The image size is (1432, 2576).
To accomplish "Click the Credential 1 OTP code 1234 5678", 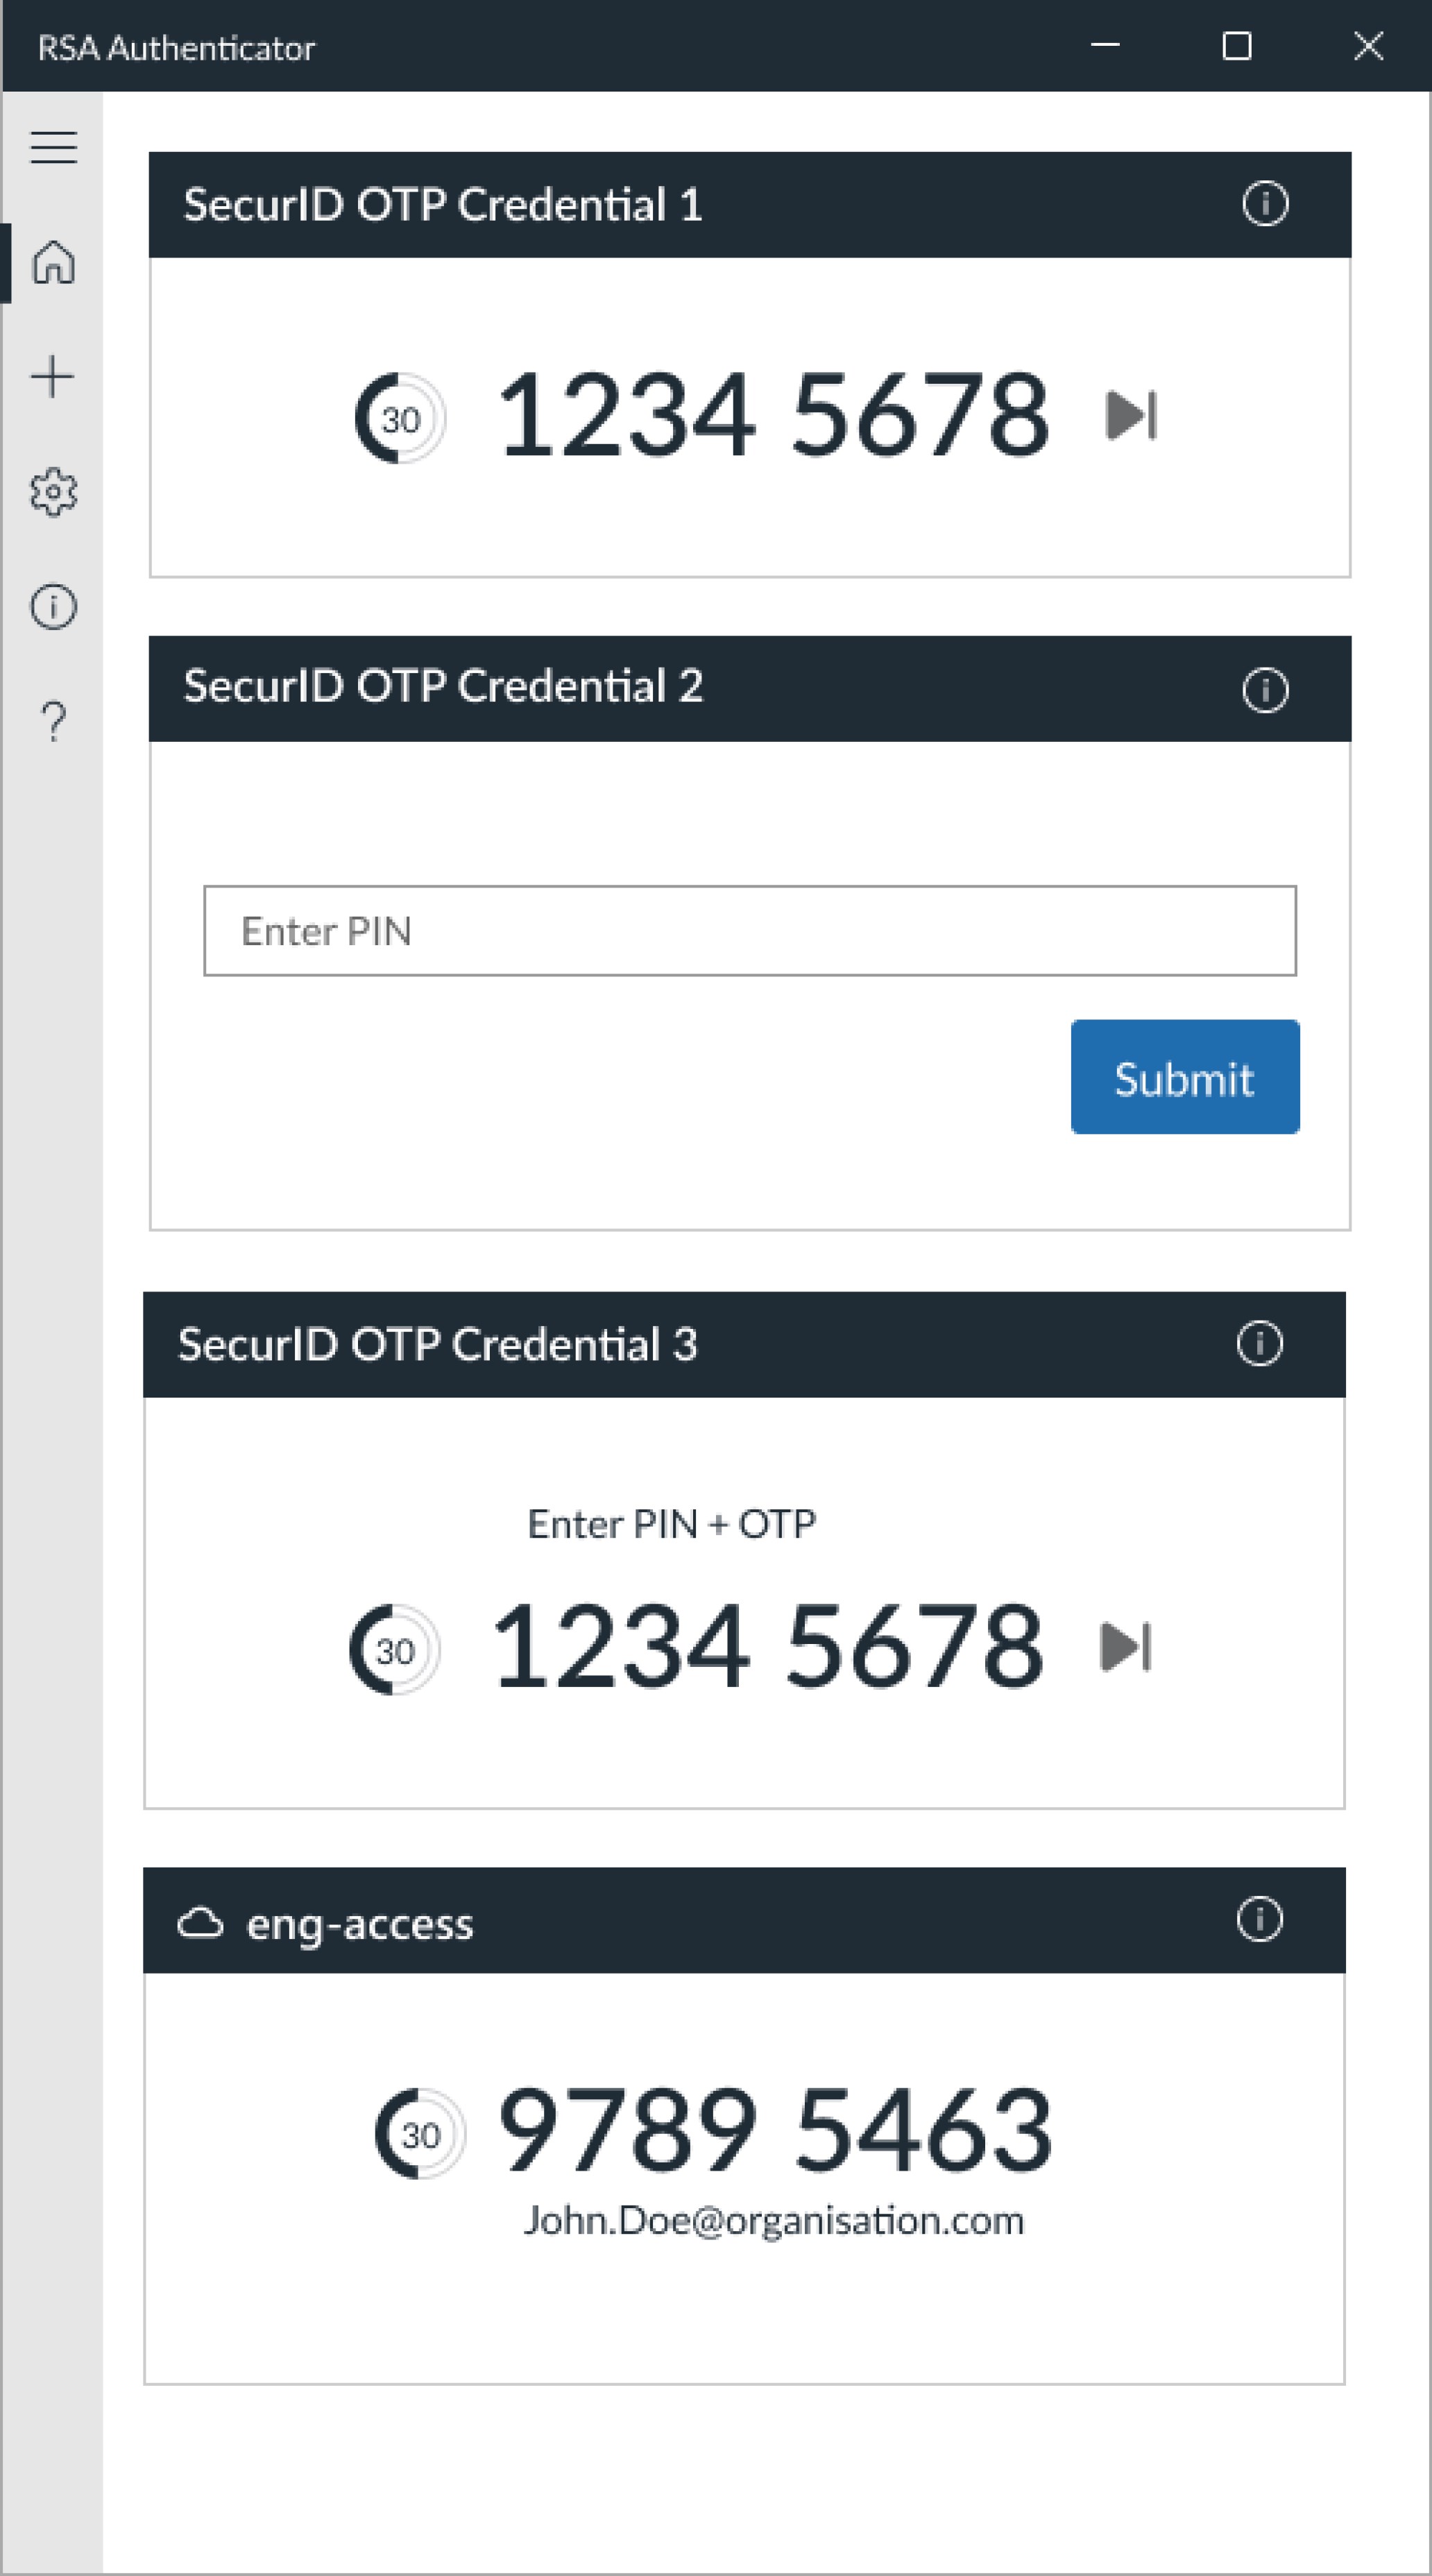I will [773, 415].
